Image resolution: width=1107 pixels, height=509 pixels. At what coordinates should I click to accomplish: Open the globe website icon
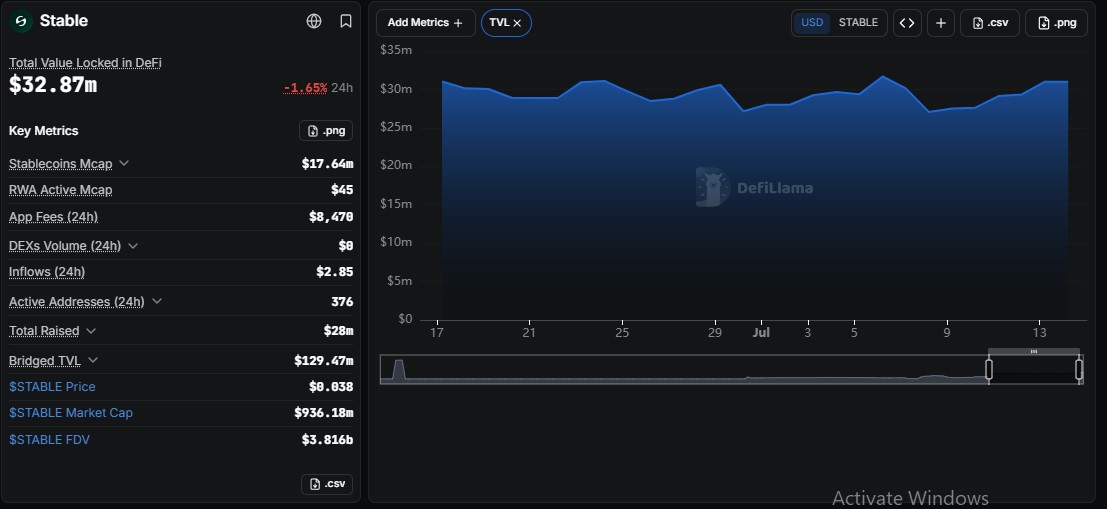tap(314, 21)
